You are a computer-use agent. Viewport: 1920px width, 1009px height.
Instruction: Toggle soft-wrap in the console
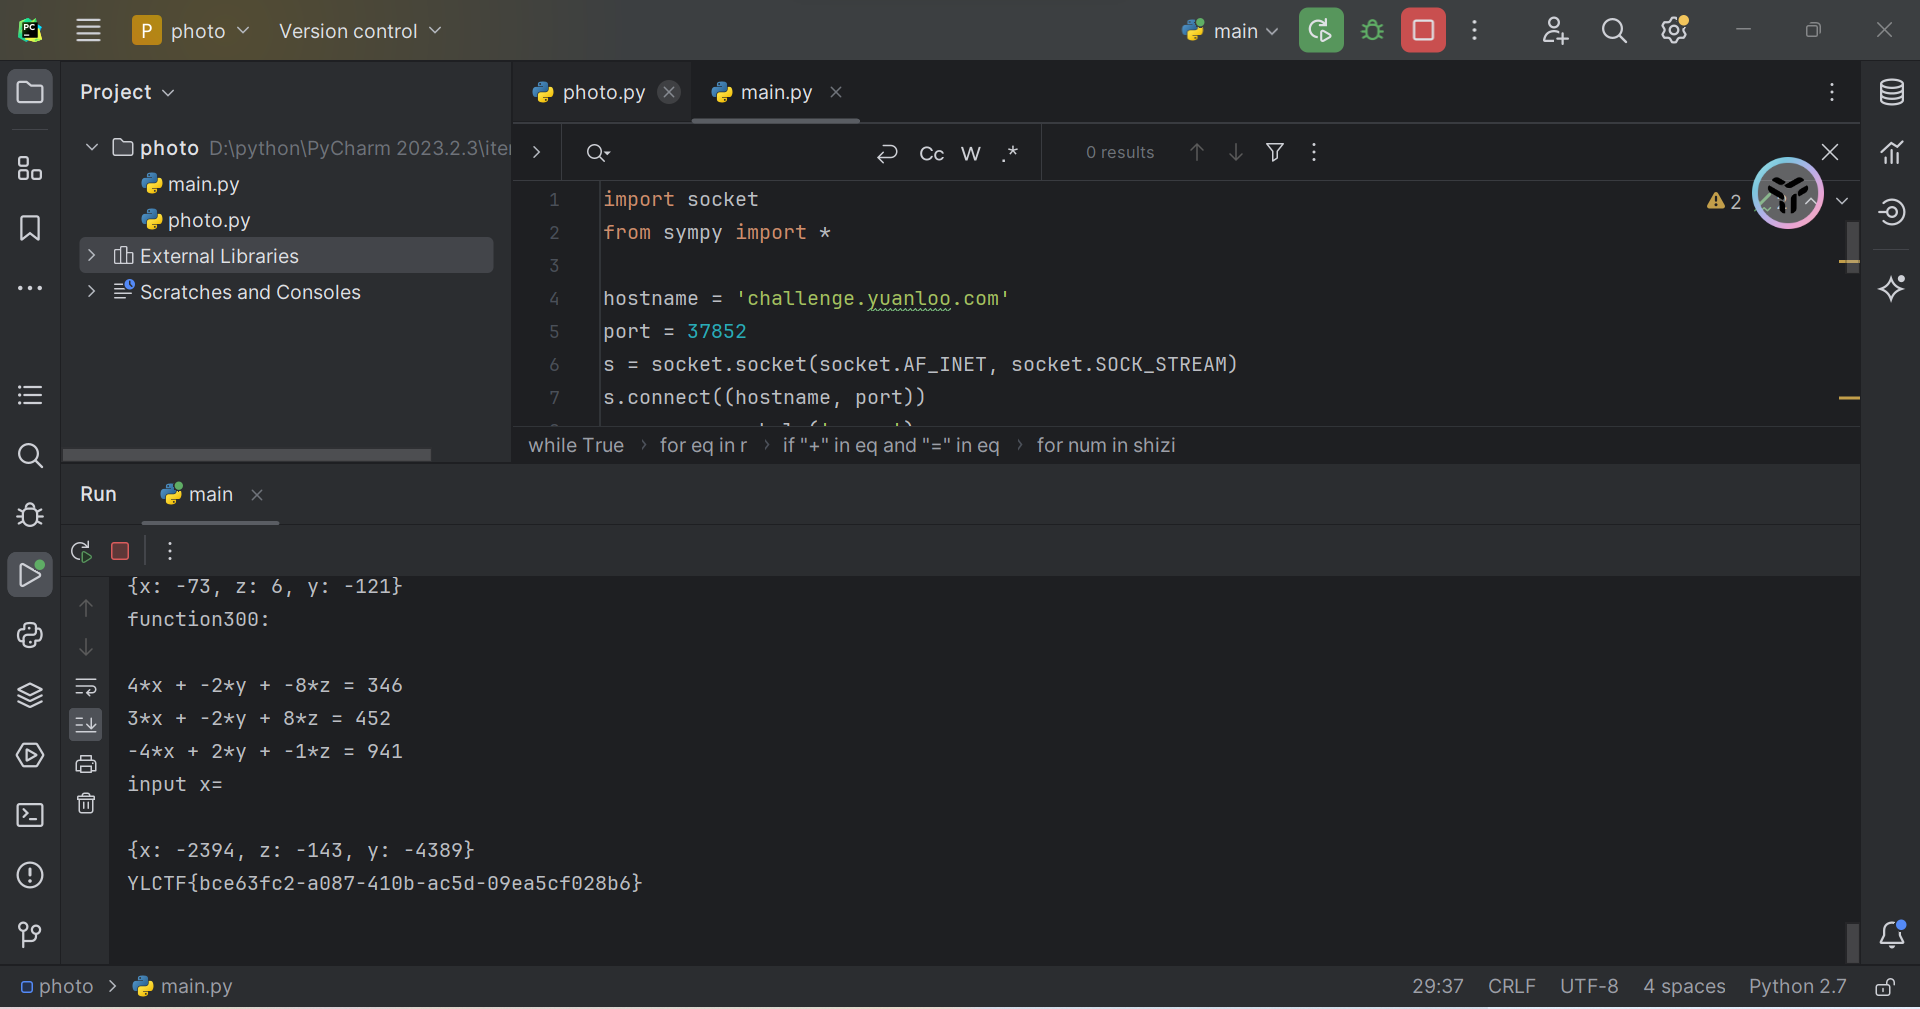tap(86, 686)
